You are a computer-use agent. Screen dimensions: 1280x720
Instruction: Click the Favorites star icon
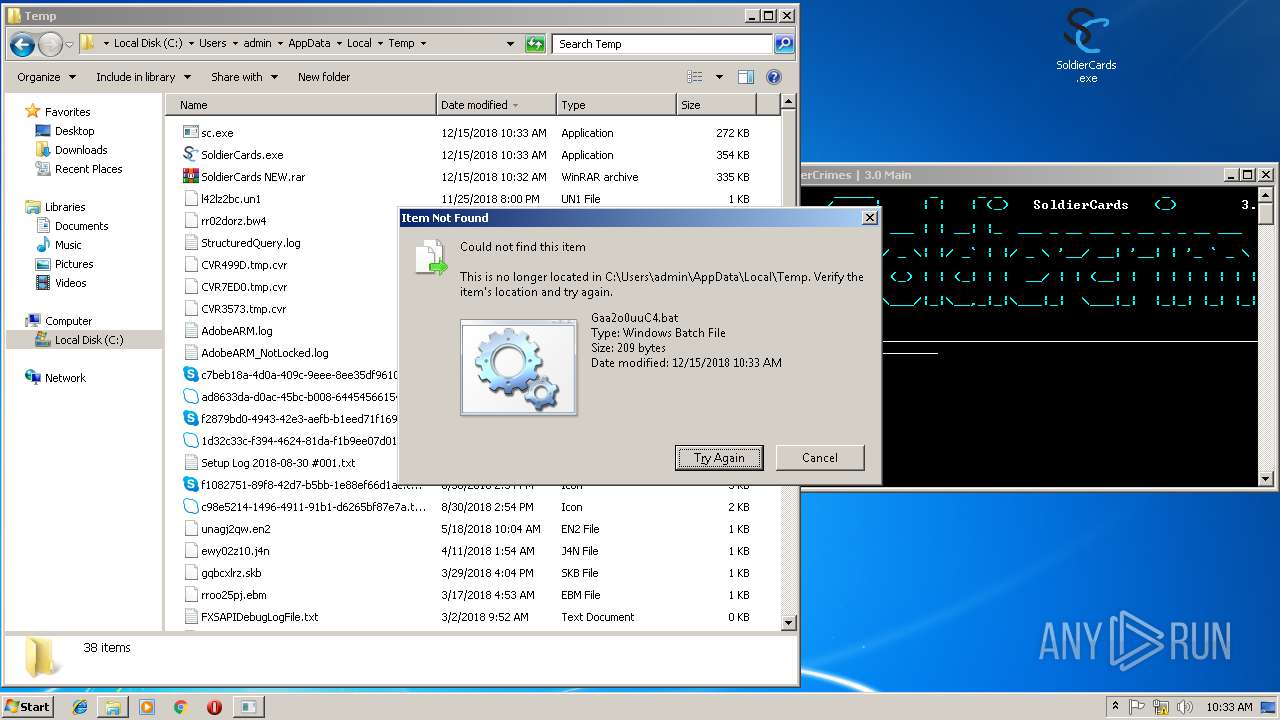coord(33,111)
